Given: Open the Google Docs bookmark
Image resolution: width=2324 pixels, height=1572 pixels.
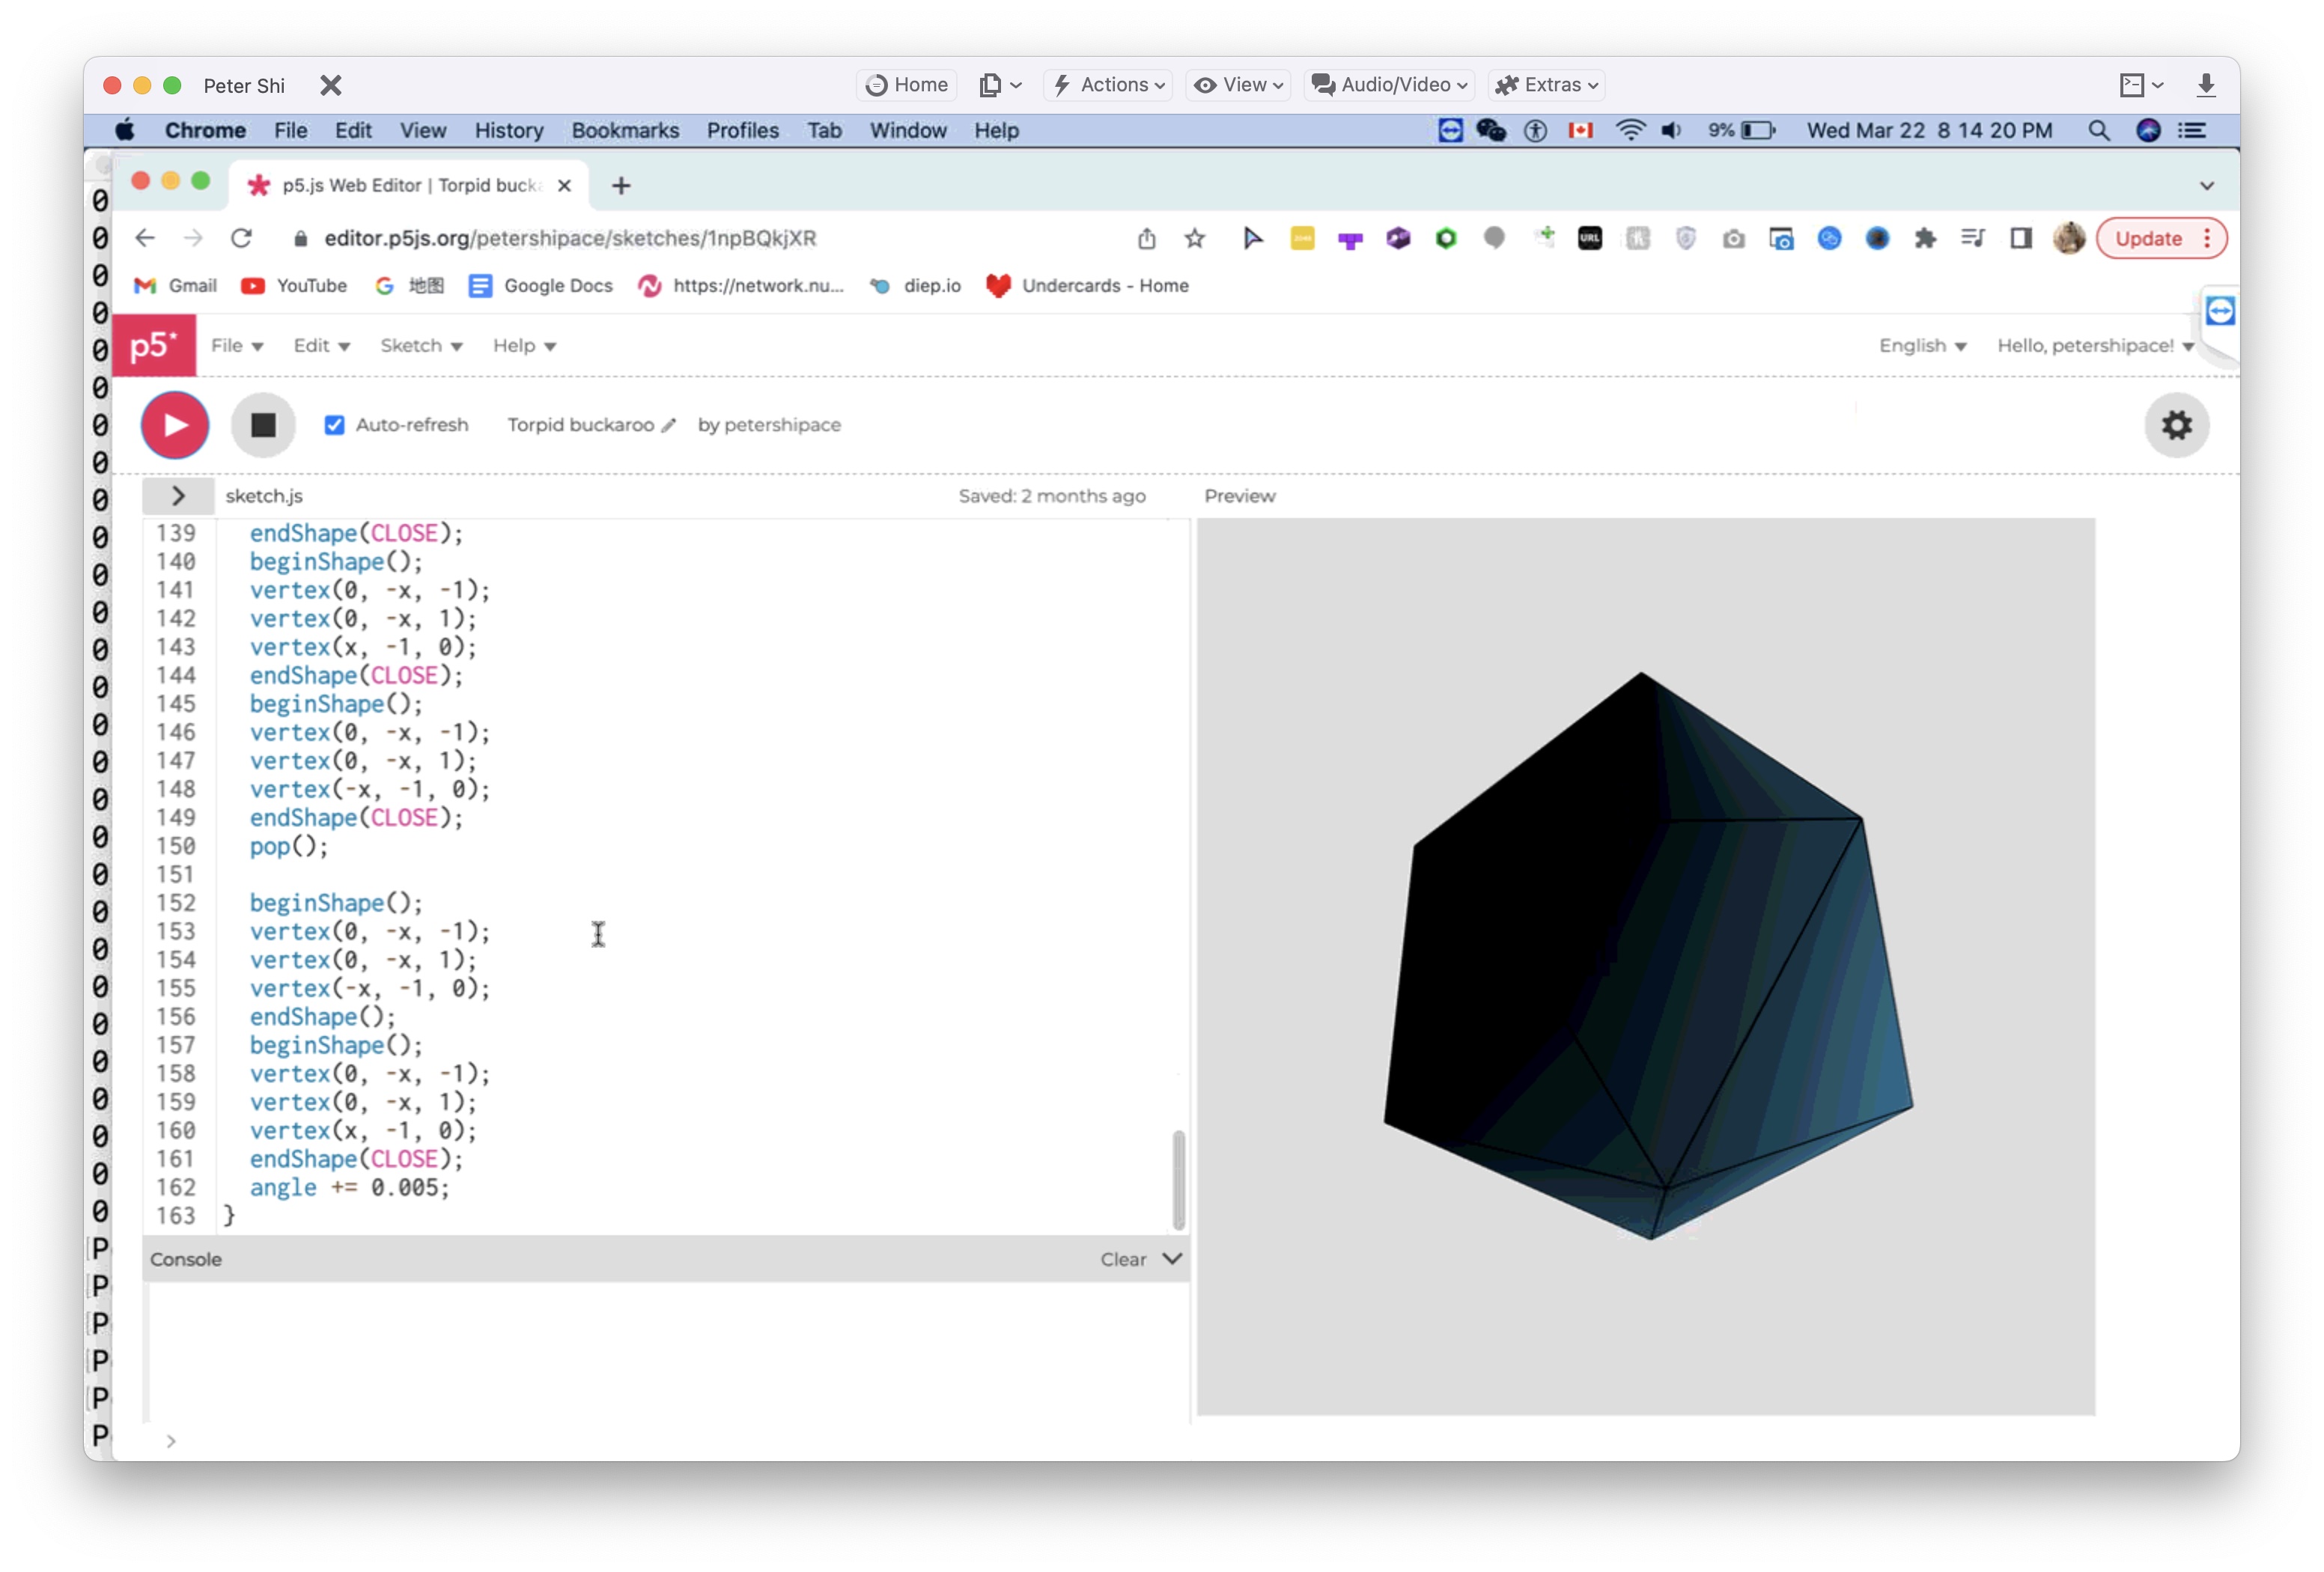Looking at the screenshot, I should (541, 286).
